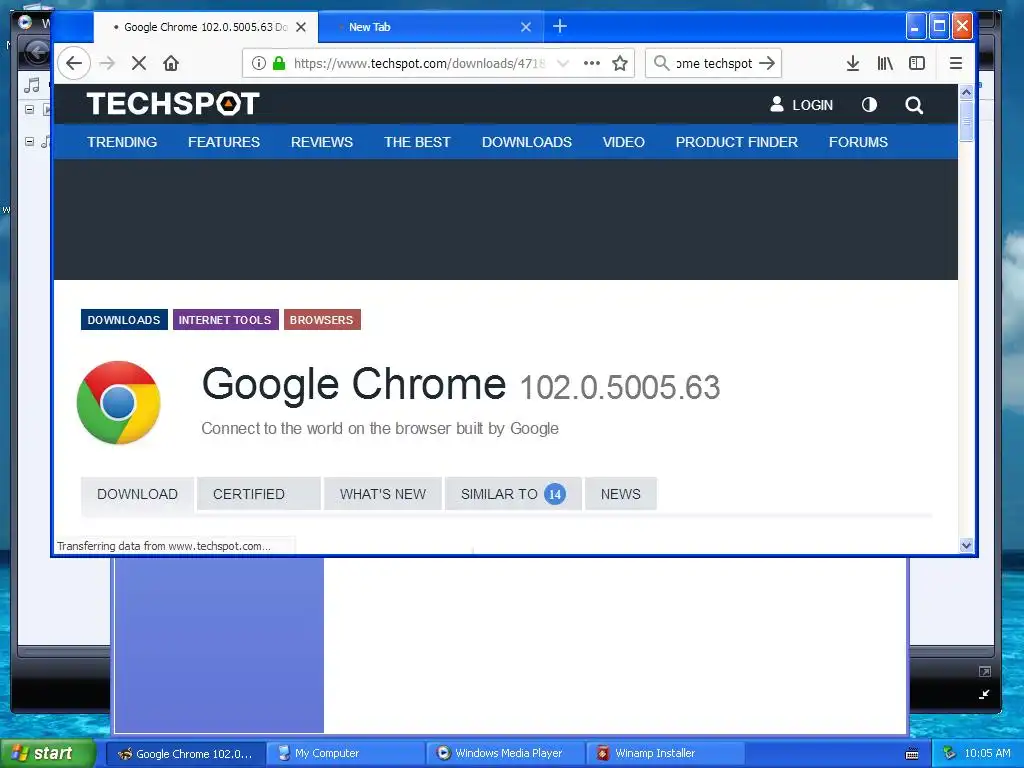Stop the page loading with the X button

pos(138,63)
